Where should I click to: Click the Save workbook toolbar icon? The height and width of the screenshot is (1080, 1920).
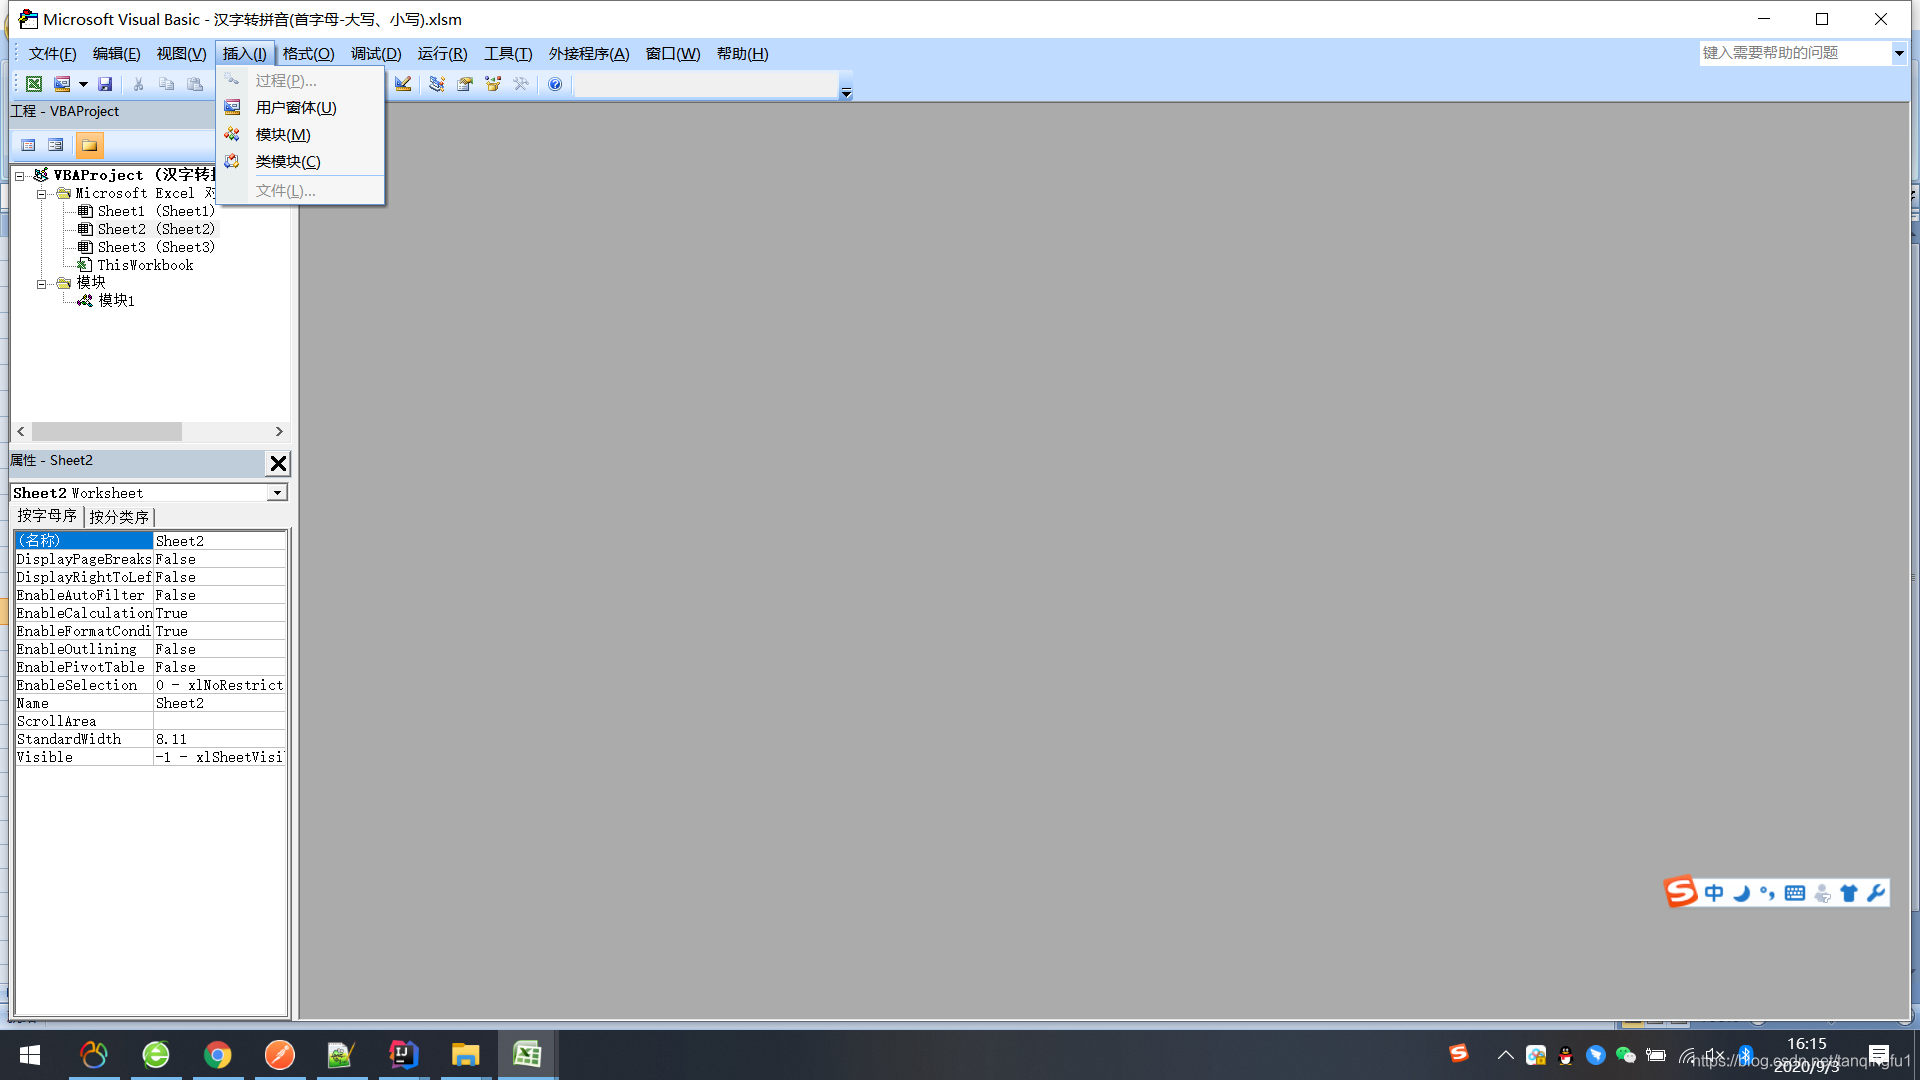pos(105,84)
